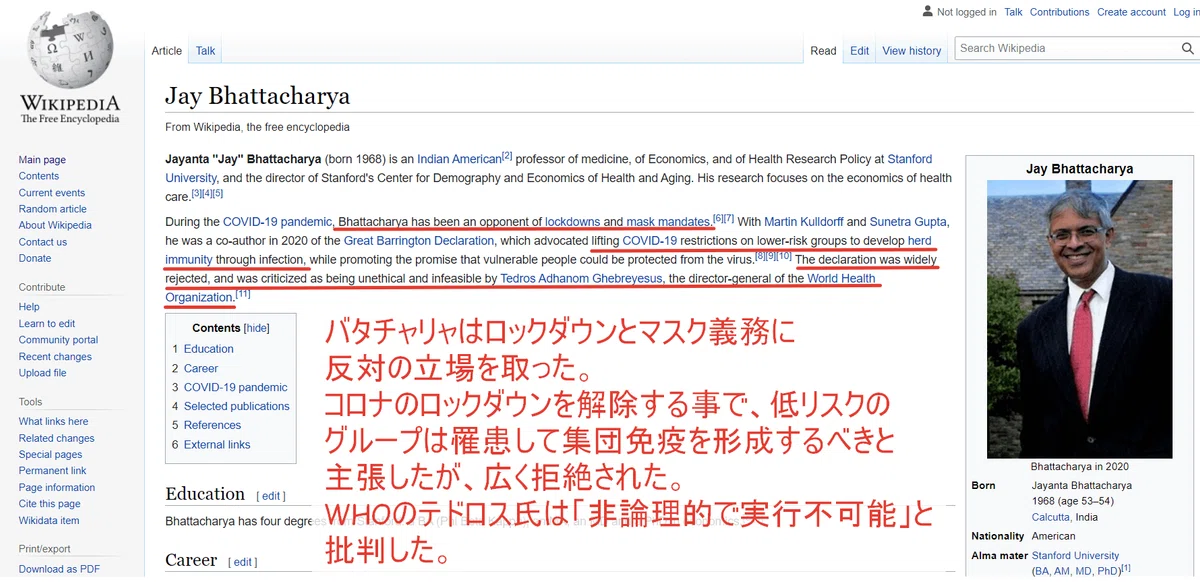Open the Stanford University alma mater link
The width and height of the screenshot is (1200, 582).
click(1075, 555)
